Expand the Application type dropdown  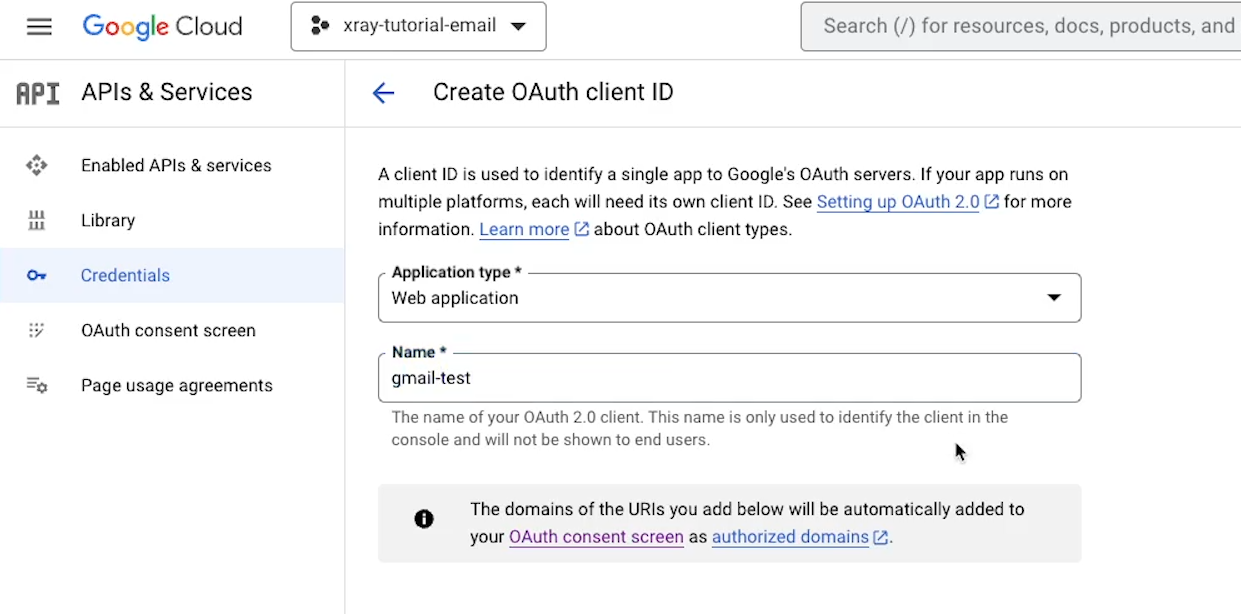pyautogui.click(x=729, y=298)
